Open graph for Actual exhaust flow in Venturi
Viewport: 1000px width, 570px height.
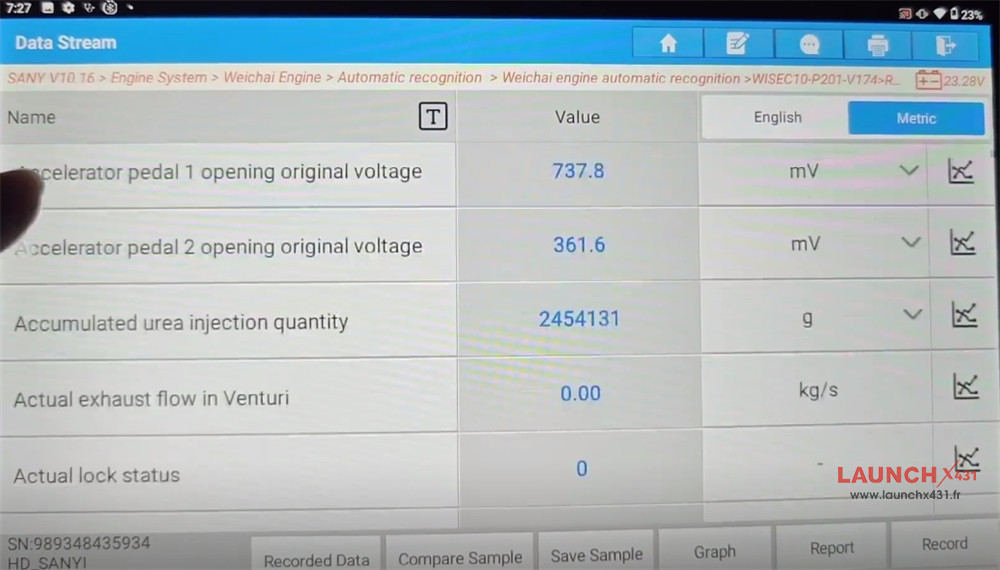click(965, 386)
